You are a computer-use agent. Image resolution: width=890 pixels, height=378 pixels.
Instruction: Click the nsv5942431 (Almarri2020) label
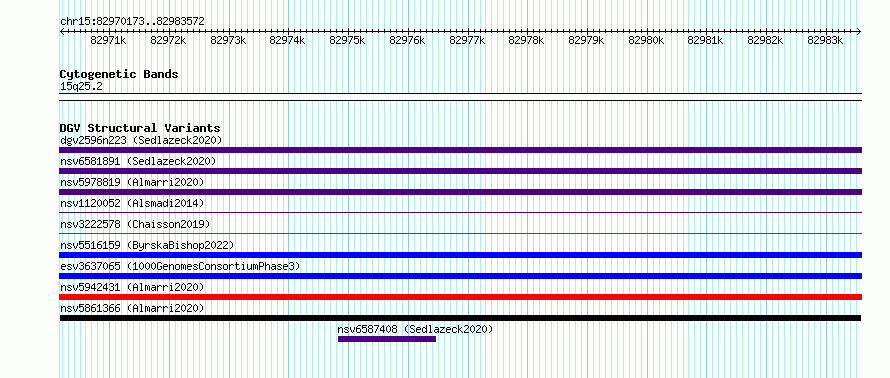132,287
